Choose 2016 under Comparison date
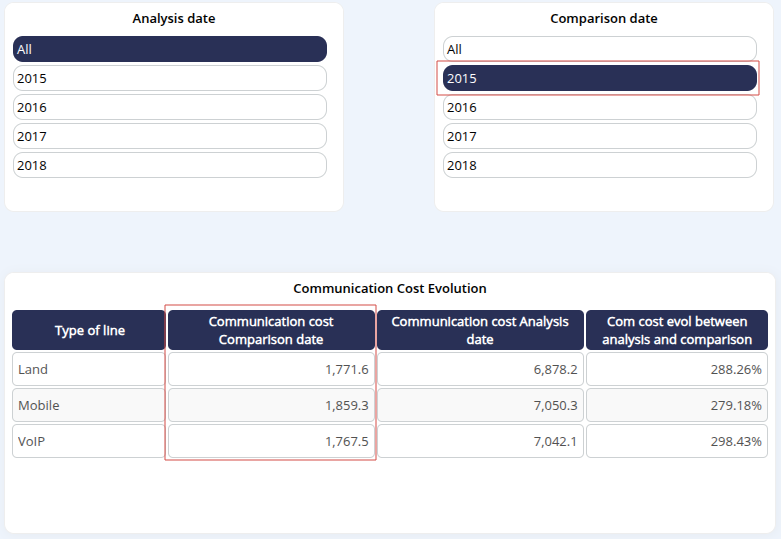781x539 pixels. tap(600, 107)
